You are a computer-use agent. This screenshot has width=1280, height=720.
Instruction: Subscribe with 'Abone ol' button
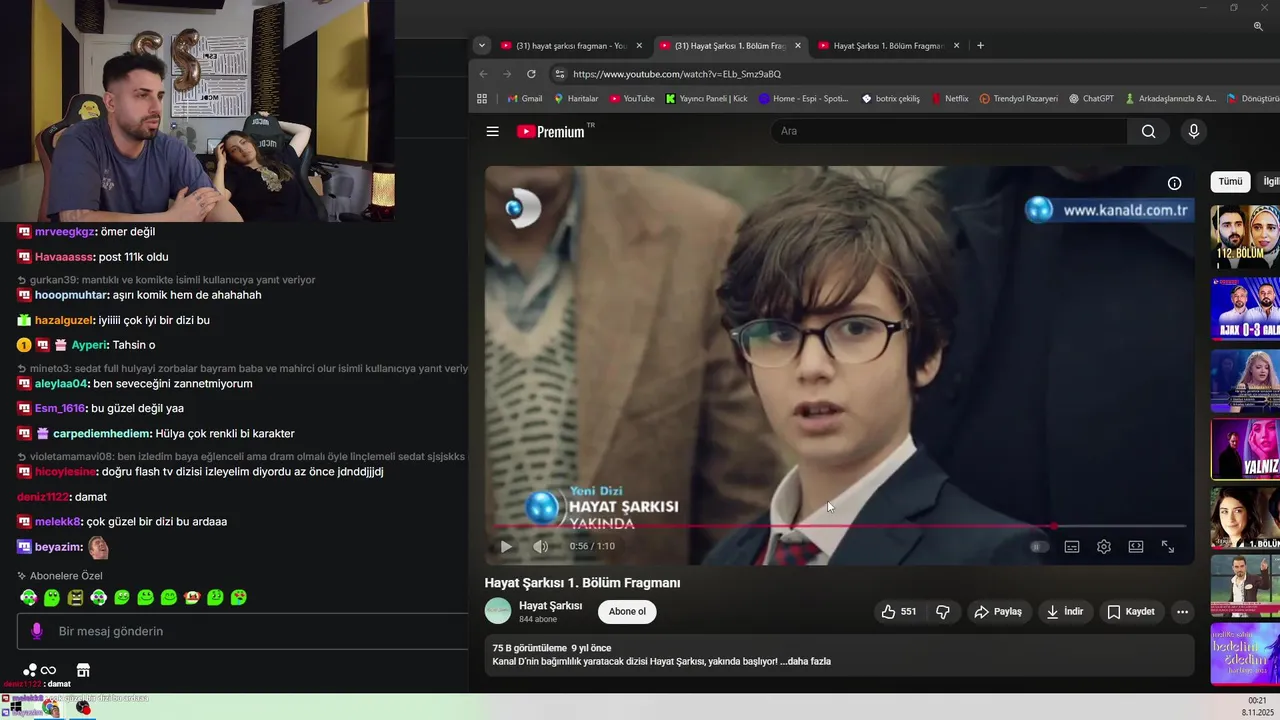click(x=627, y=611)
